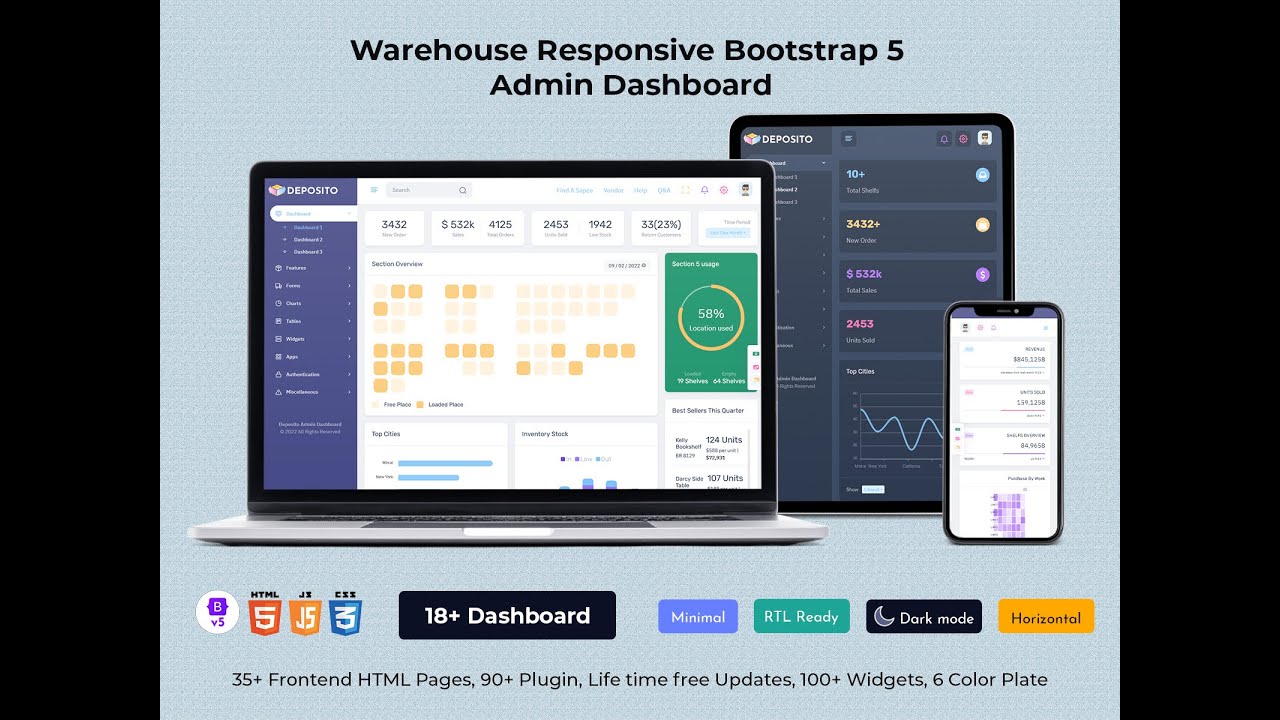
Task: Click the New Order yellow icon on the tablet
Action: 983,225
